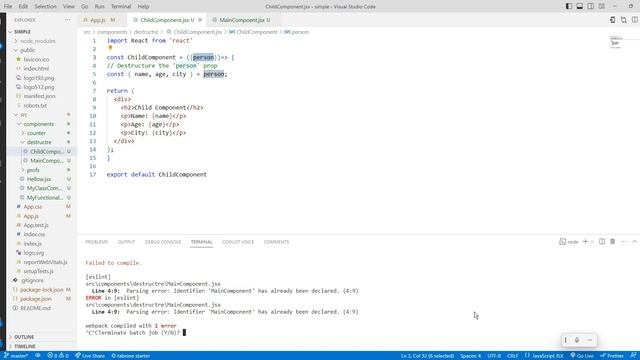
Task: Change CRLF end of line setting
Action: click(x=513, y=356)
